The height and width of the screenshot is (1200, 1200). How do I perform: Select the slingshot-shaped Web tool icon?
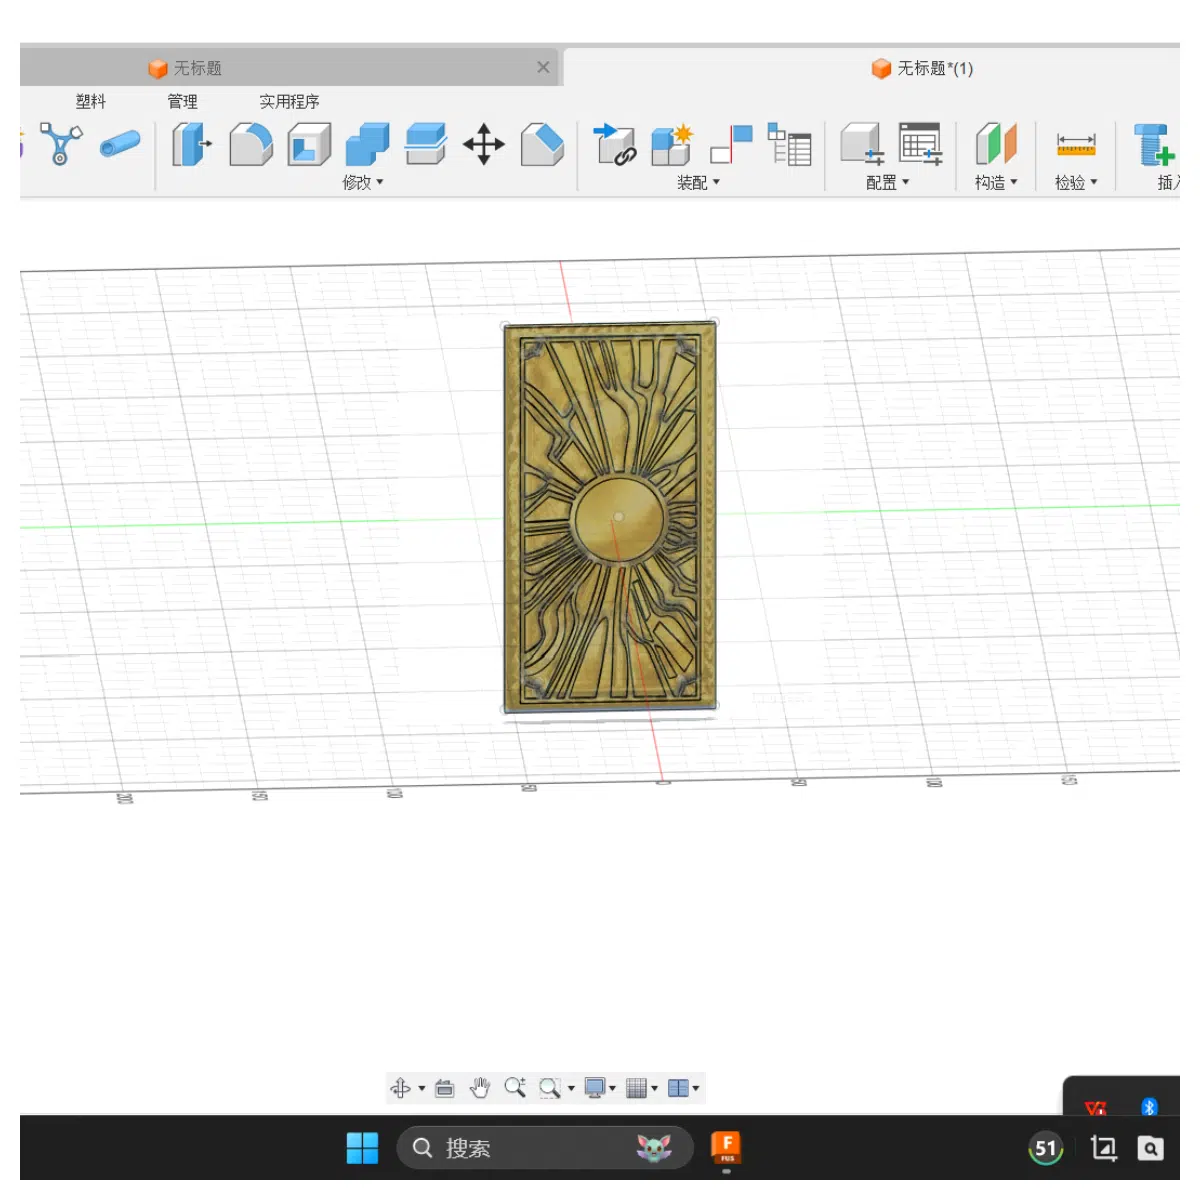pos(60,144)
